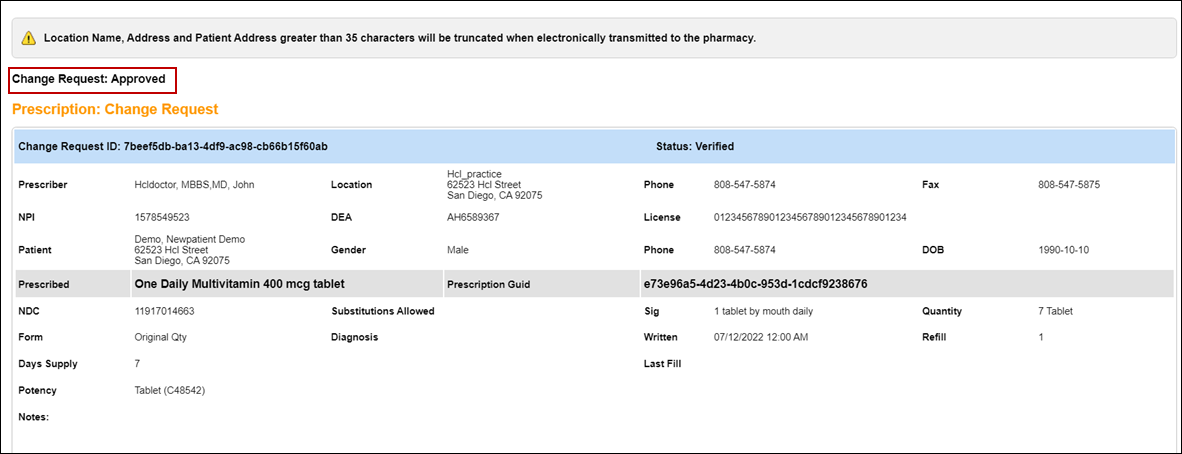Click the NDC code 11917014663
This screenshot has width=1182, height=454.
(164, 311)
